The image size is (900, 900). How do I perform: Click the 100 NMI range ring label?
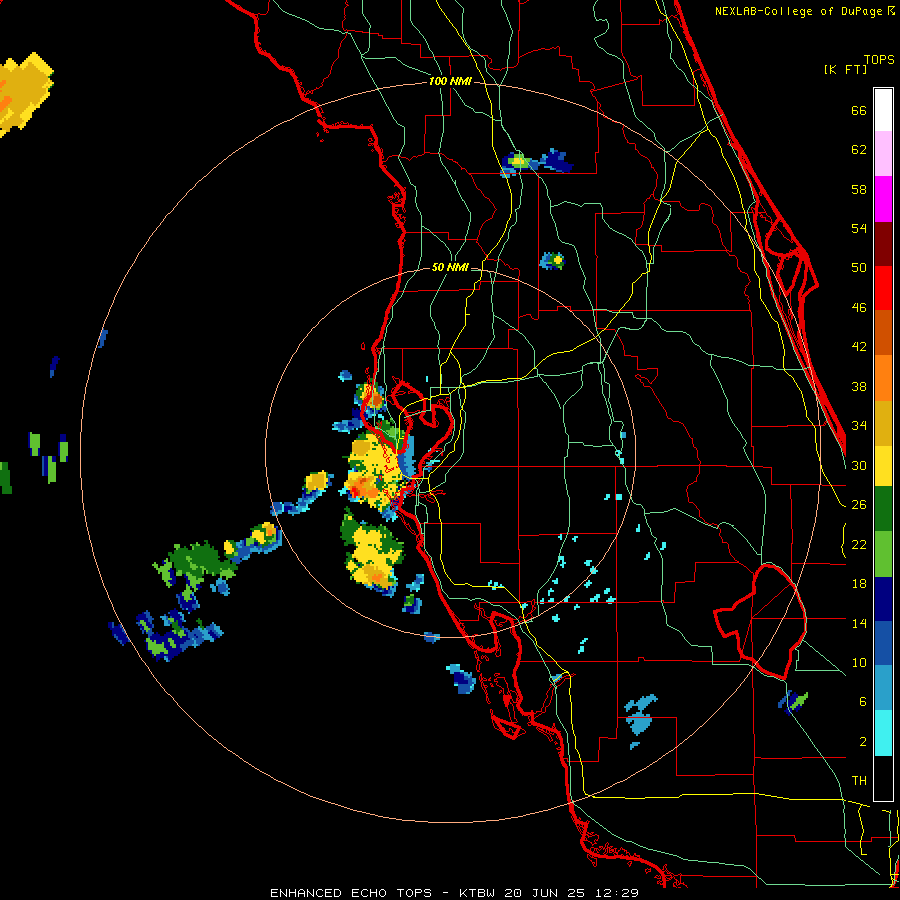click(450, 82)
